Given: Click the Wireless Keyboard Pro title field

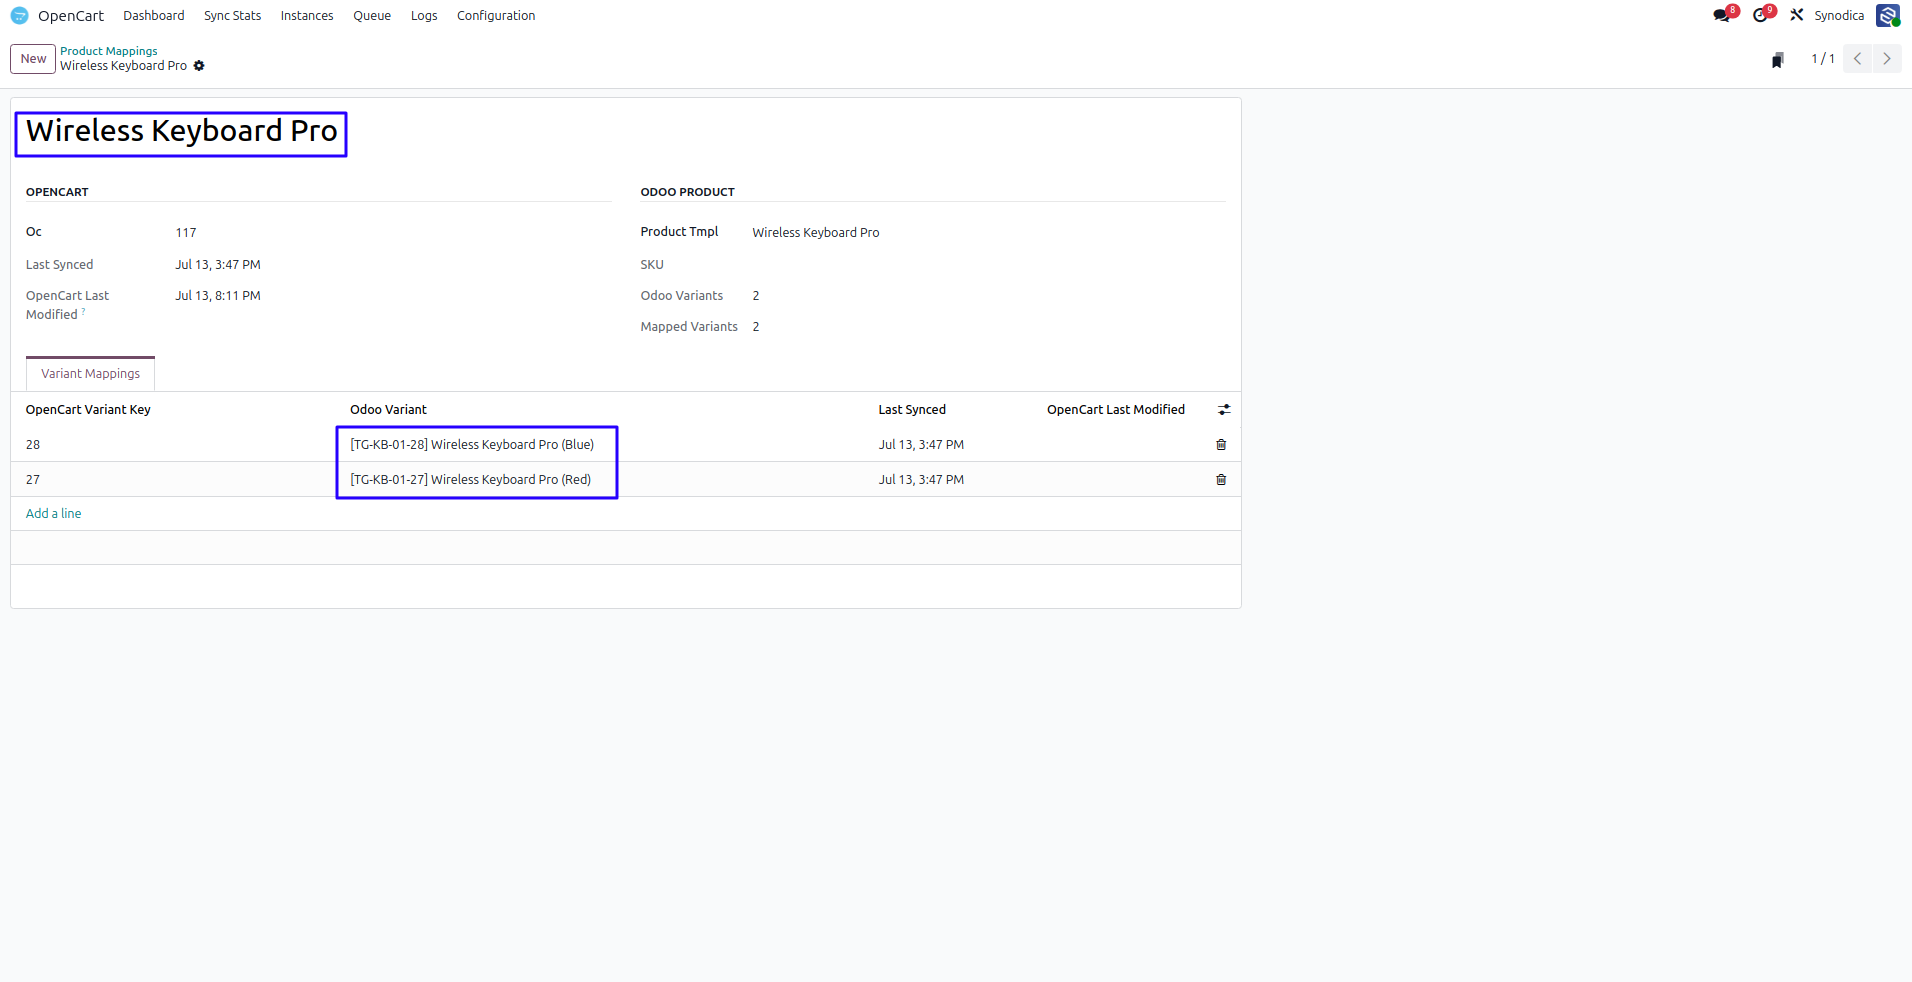Looking at the screenshot, I should pos(181,131).
